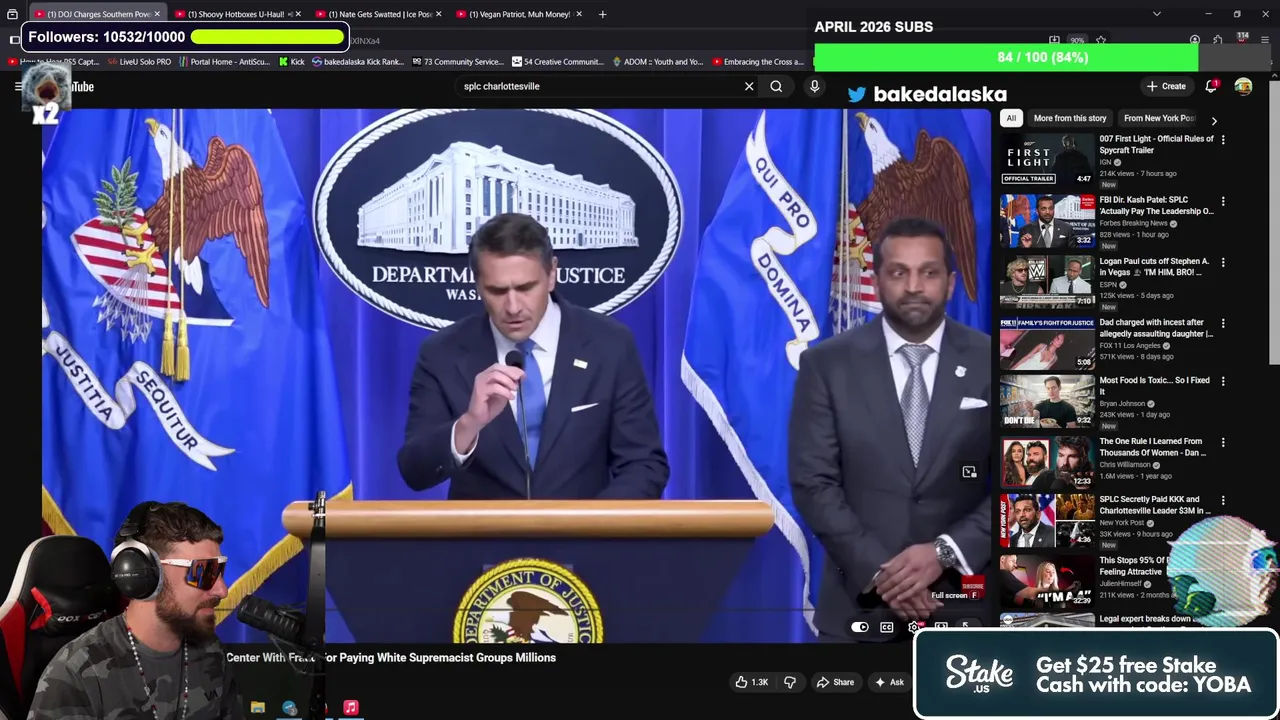Clear the YouTube search box with X
The image size is (1280, 720).
749,86
